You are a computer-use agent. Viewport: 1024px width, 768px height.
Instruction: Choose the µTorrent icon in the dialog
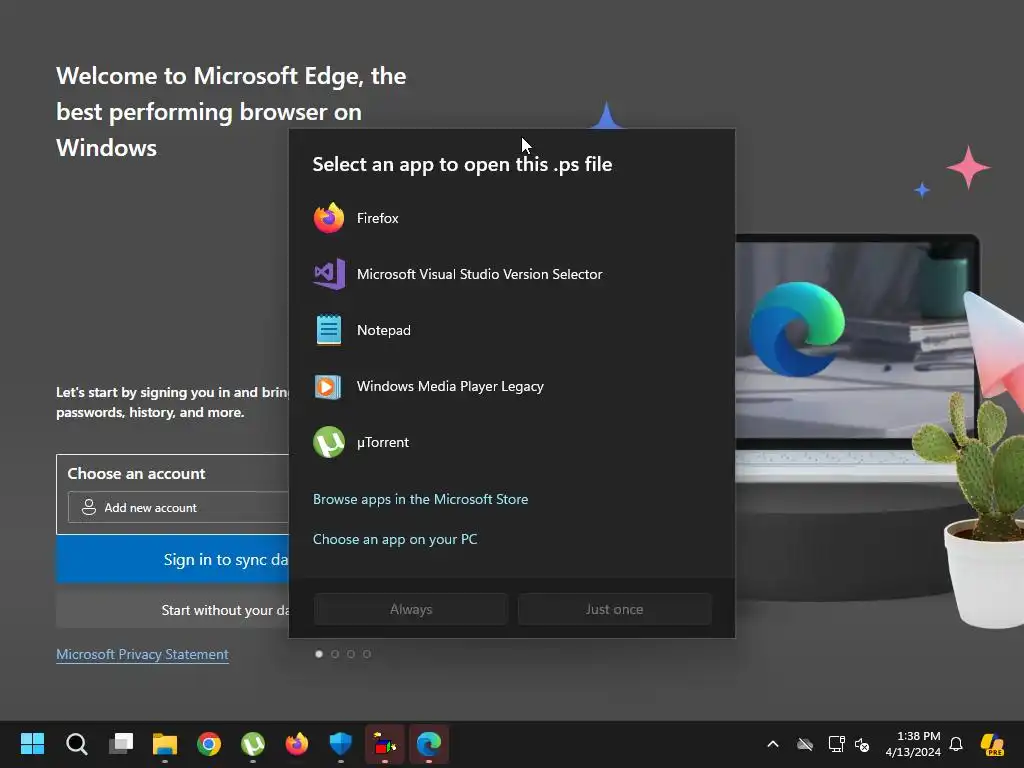(329, 442)
